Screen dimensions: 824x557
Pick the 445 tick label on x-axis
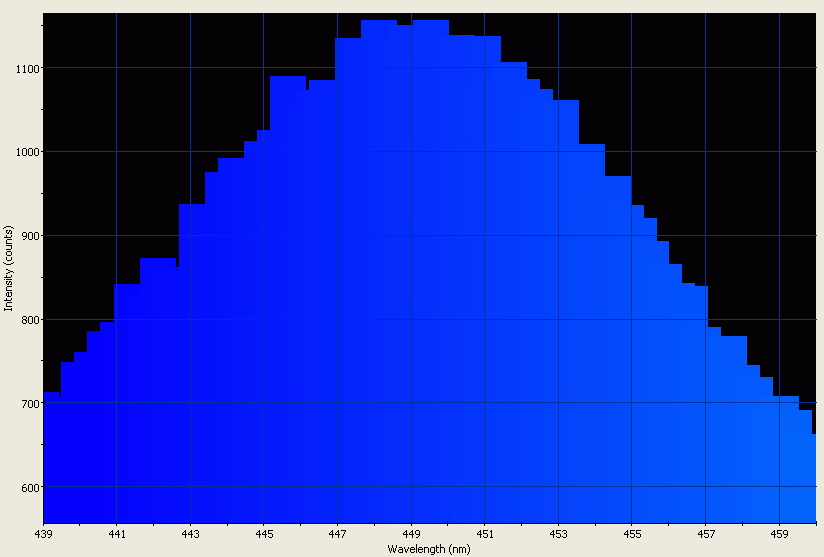[x=264, y=534]
